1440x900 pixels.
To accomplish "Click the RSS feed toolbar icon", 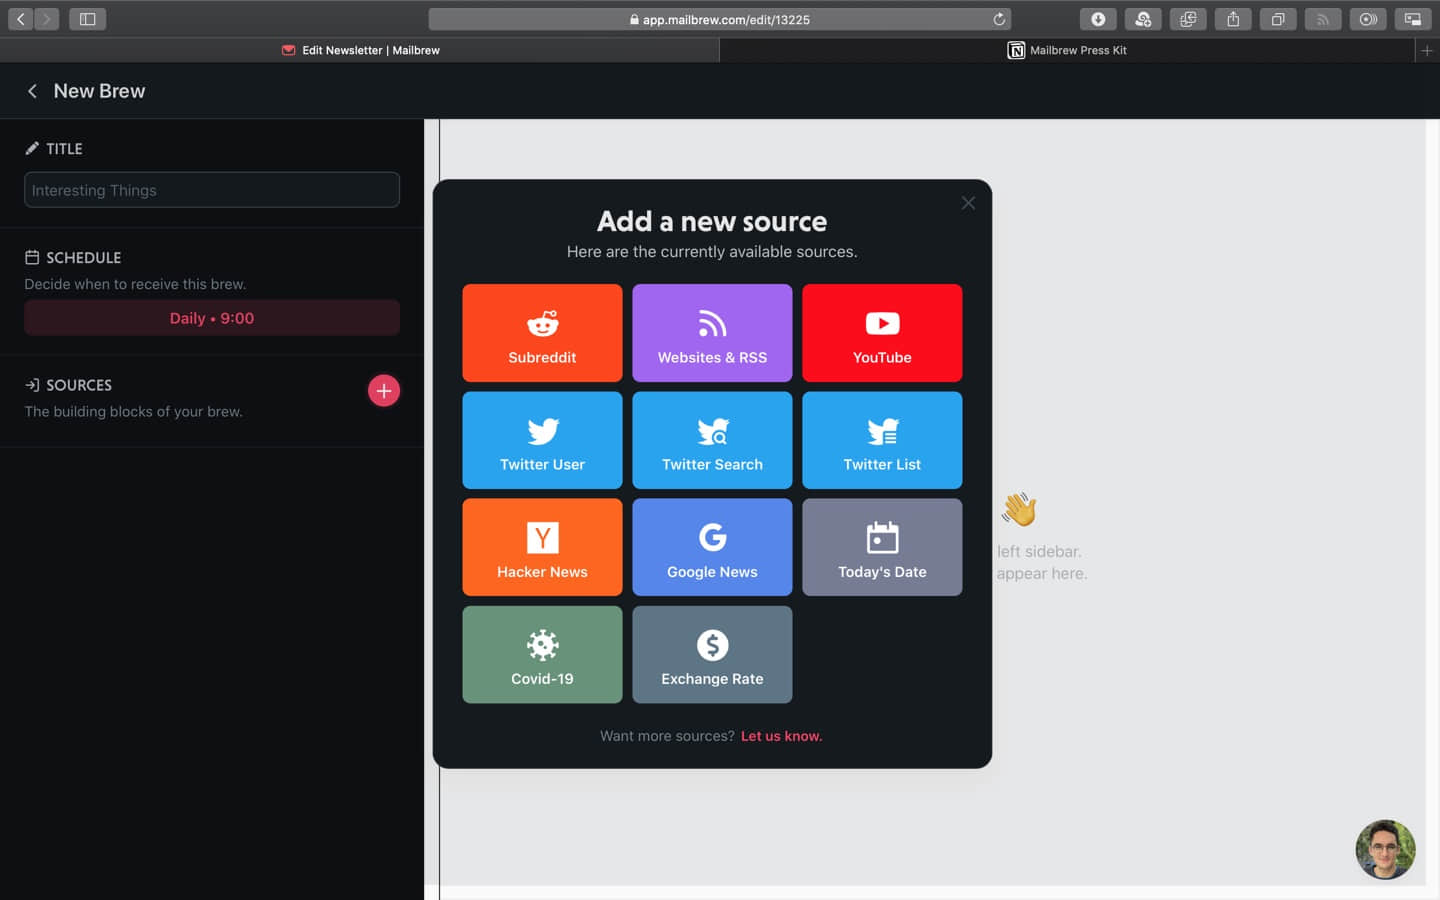I will [1323, 19].
